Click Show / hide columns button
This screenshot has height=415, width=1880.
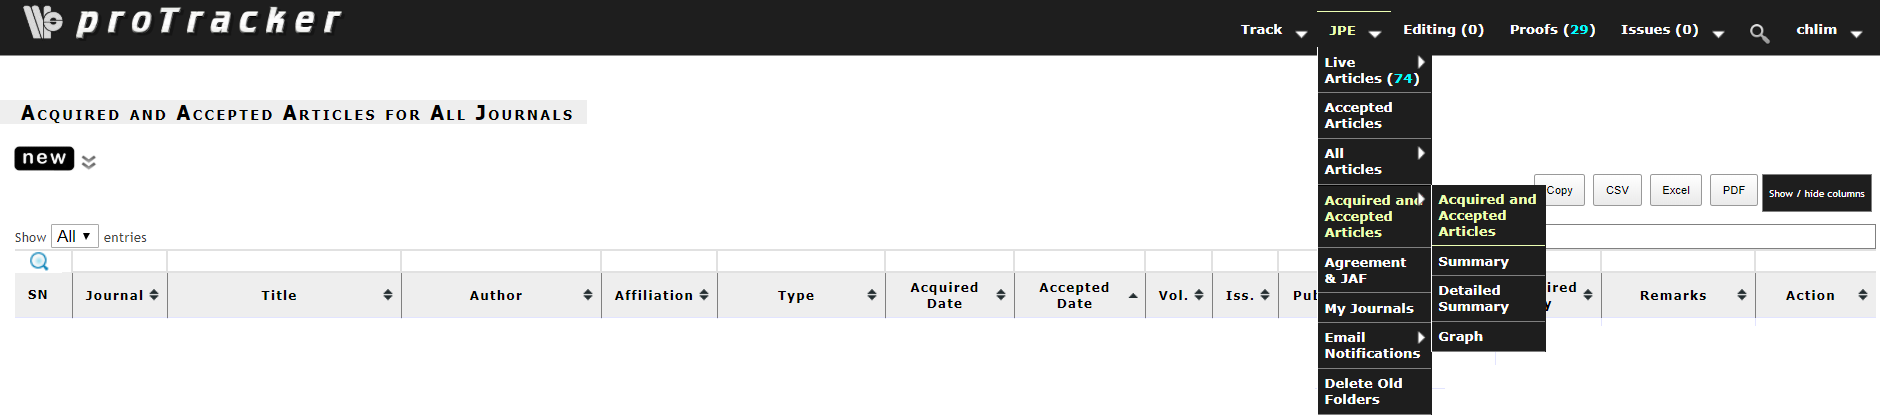coord(1816,193)
